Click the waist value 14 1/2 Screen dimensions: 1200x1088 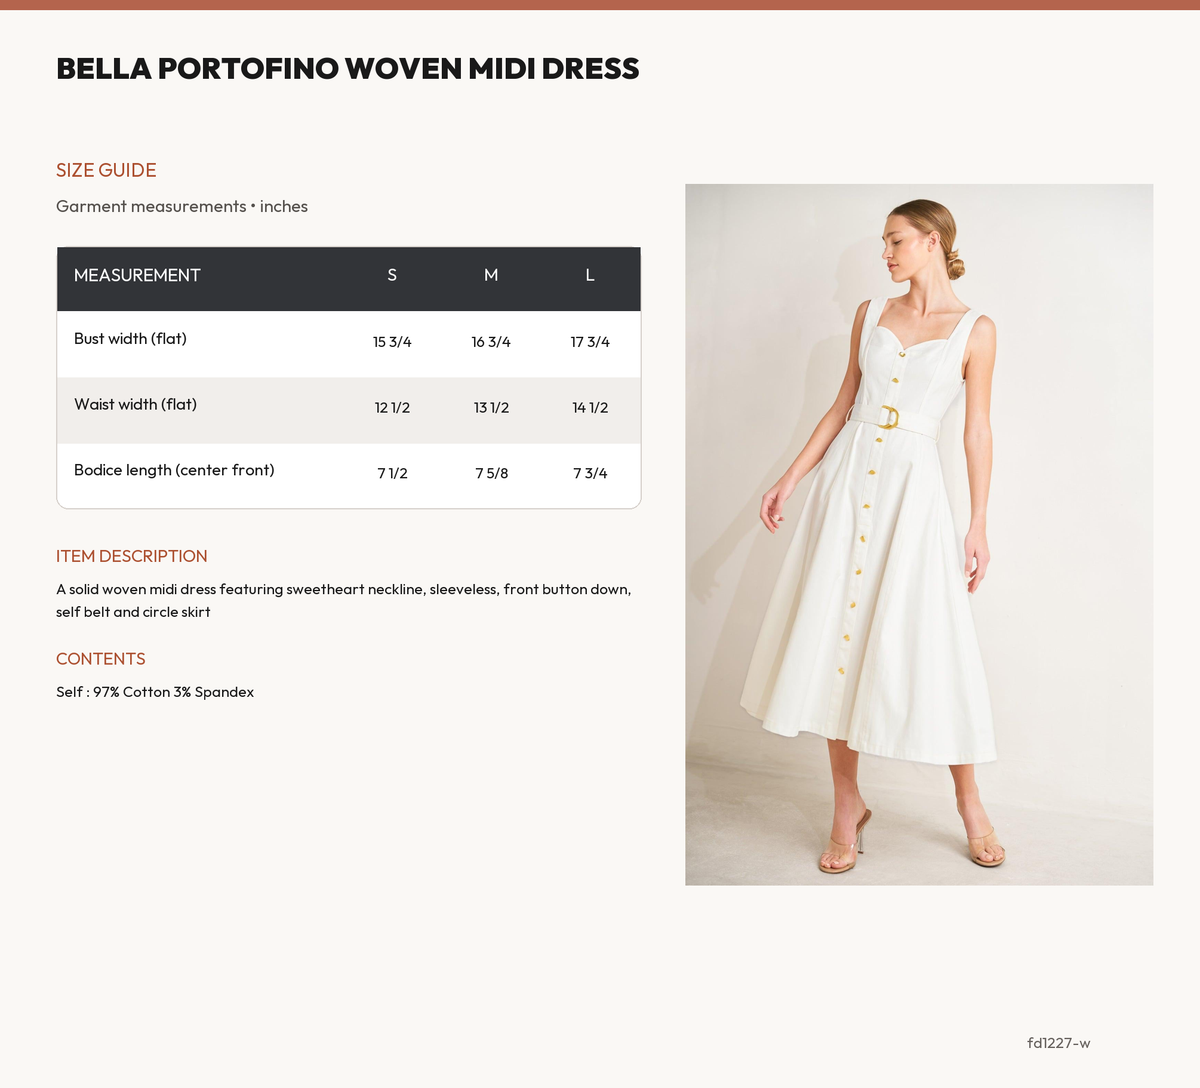[590, 408]
